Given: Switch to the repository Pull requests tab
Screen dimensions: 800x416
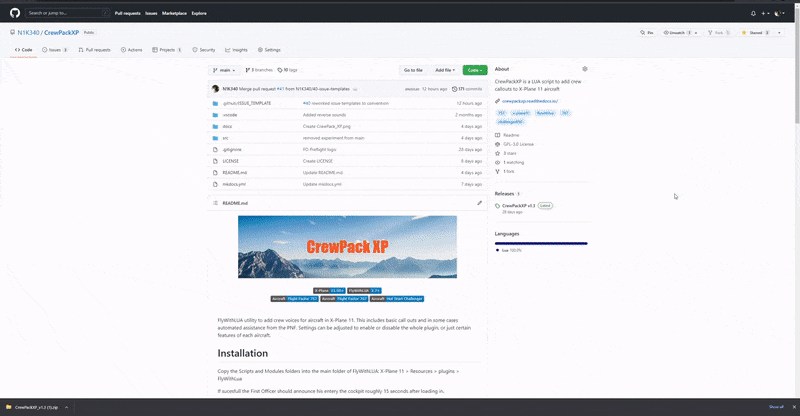Looking at the screenshot, I should pyautogui.click(x=94, y=50).
